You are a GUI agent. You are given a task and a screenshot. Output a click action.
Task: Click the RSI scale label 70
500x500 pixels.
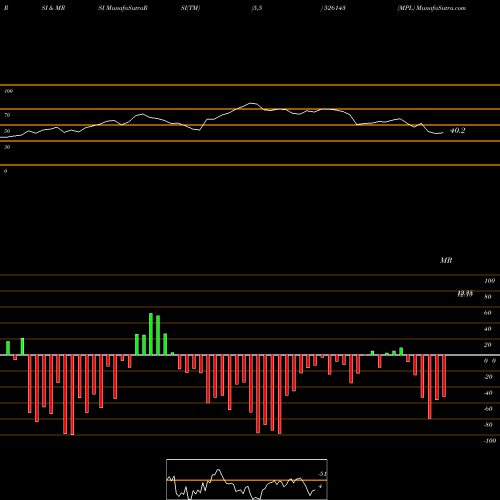[7, 115]
